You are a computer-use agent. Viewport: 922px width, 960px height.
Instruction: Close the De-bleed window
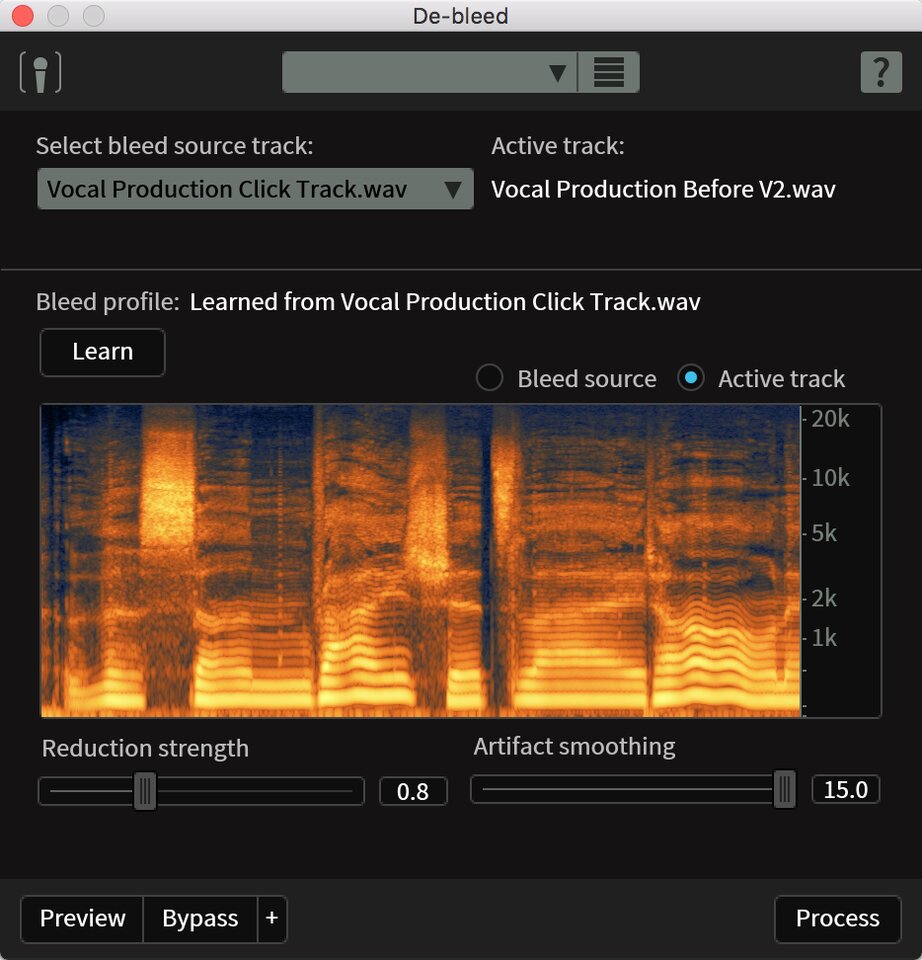[x=22, y=16]
